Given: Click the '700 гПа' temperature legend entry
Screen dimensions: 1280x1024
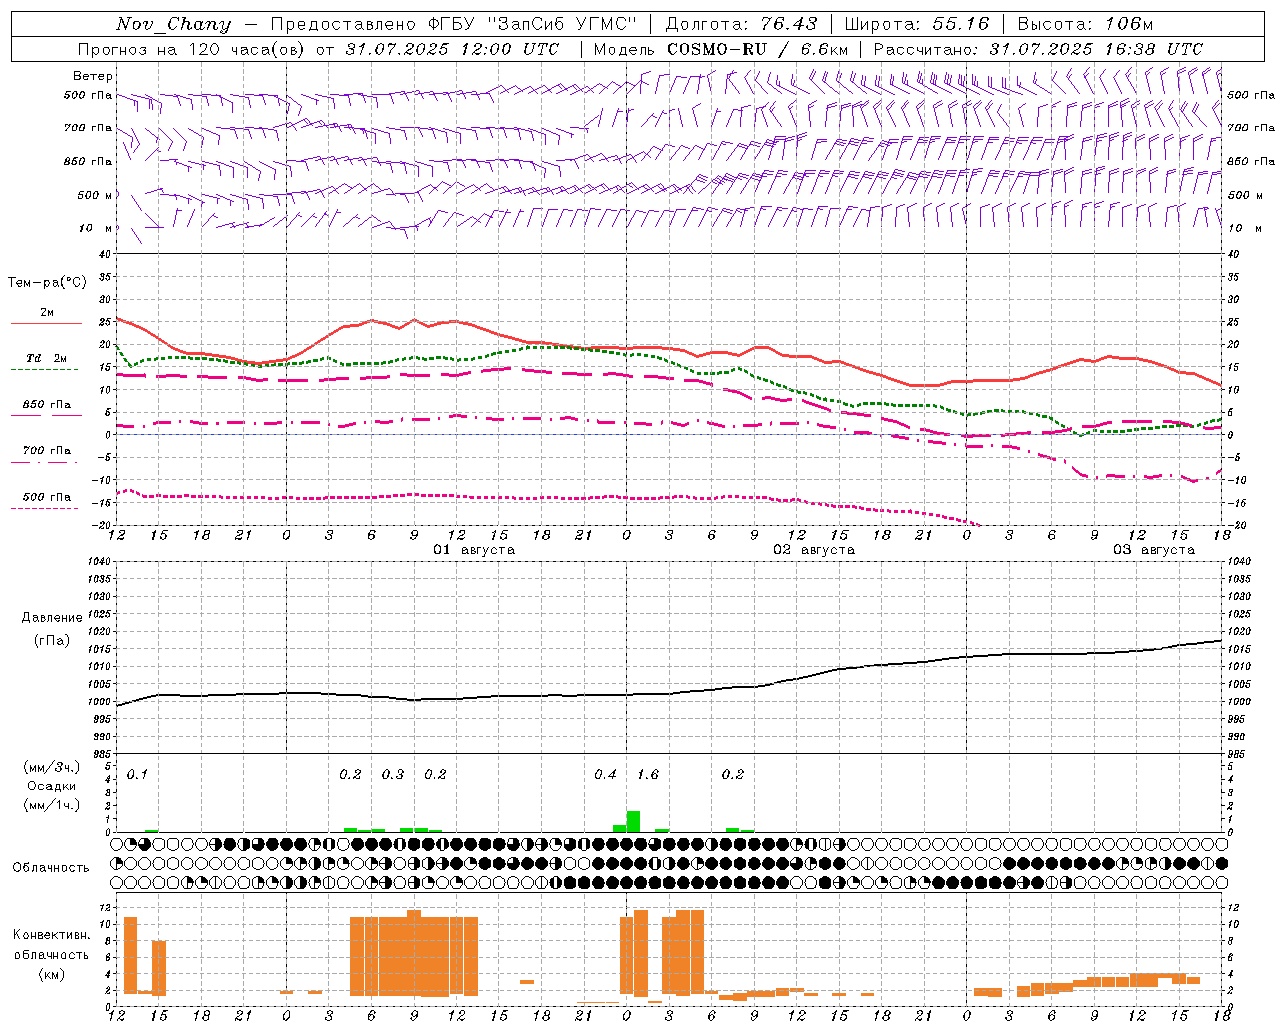Looking at the screenshot, I should 47,451.
